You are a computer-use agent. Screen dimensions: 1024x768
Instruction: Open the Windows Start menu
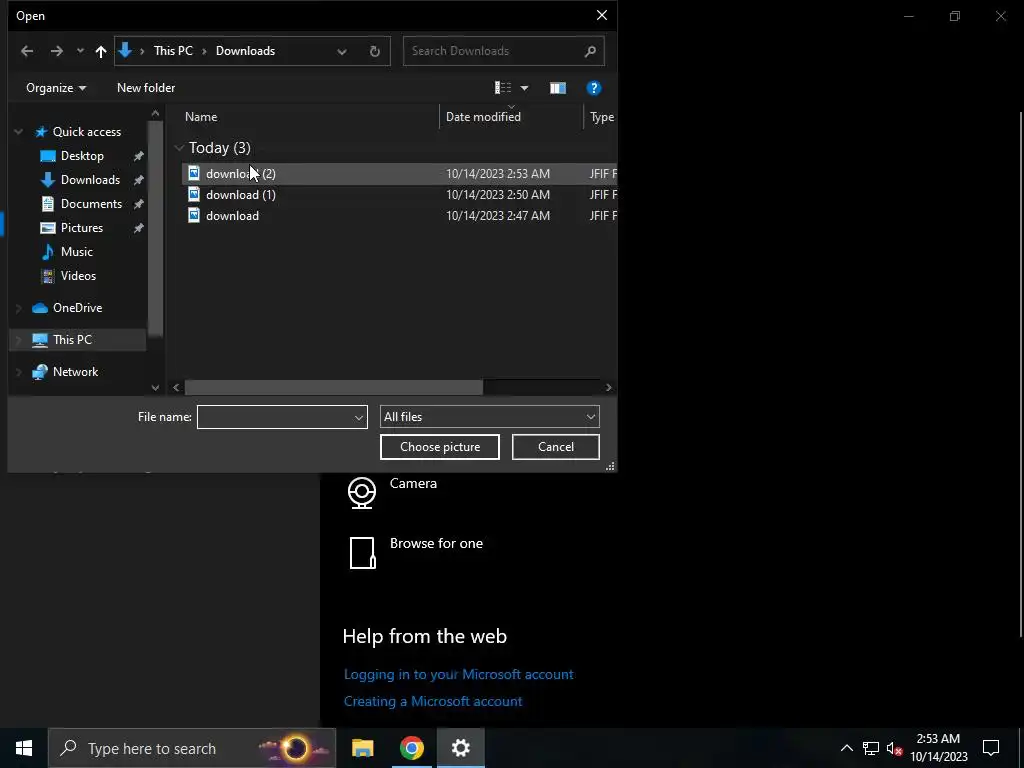(24, 748)
